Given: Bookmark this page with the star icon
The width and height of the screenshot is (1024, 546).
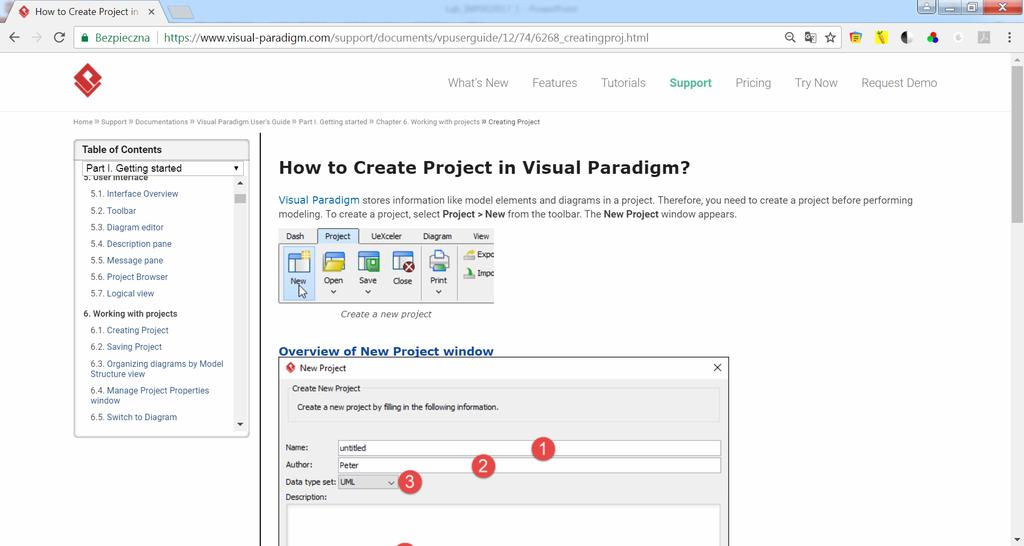Looking at the screenshot, I should (830, 38).
